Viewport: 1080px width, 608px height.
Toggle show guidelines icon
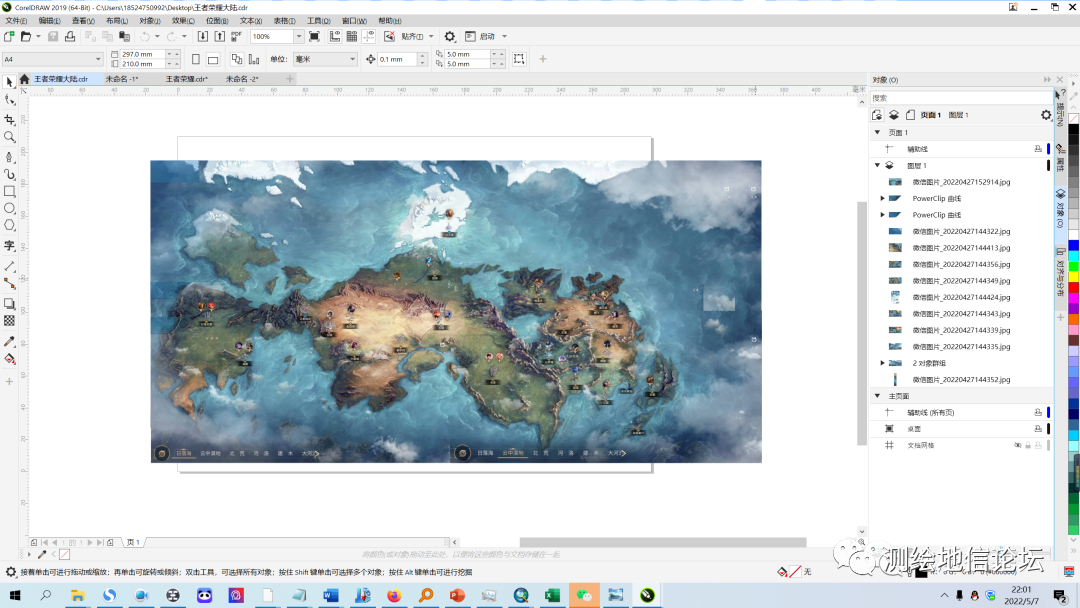point(369,36)
